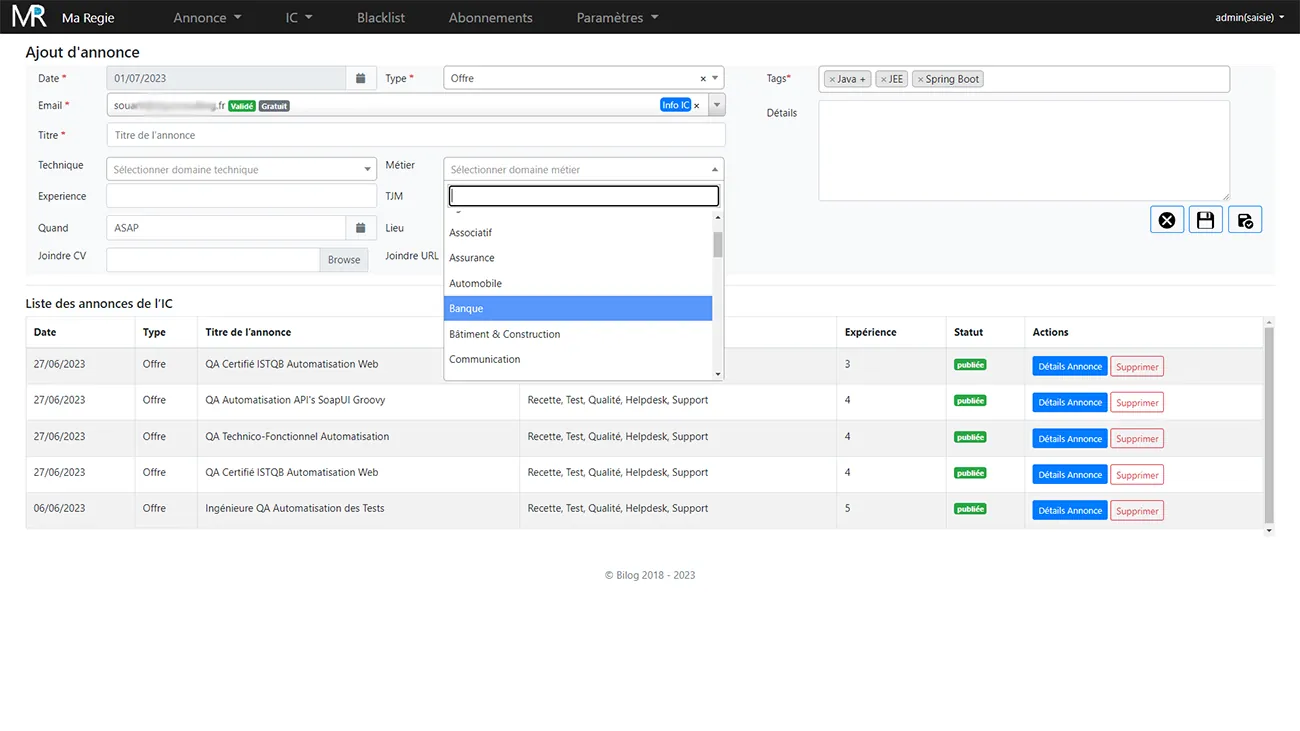Click Supprimer for Ingénieure QA announcement
The height and width of the screenshot is (731, 1300).
tap(1137, 511)
